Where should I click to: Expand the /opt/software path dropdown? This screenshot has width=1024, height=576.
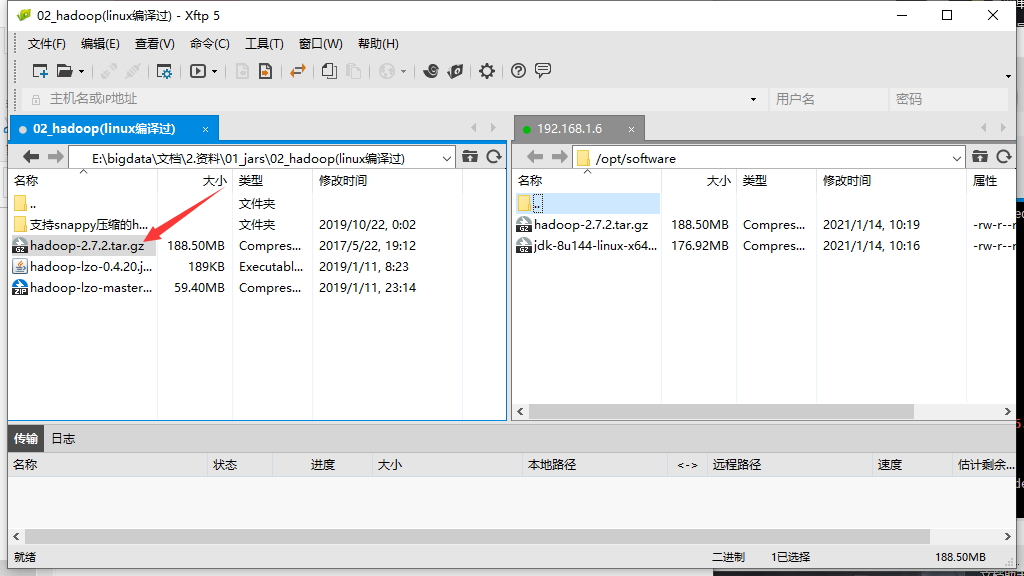click(957, 158)
